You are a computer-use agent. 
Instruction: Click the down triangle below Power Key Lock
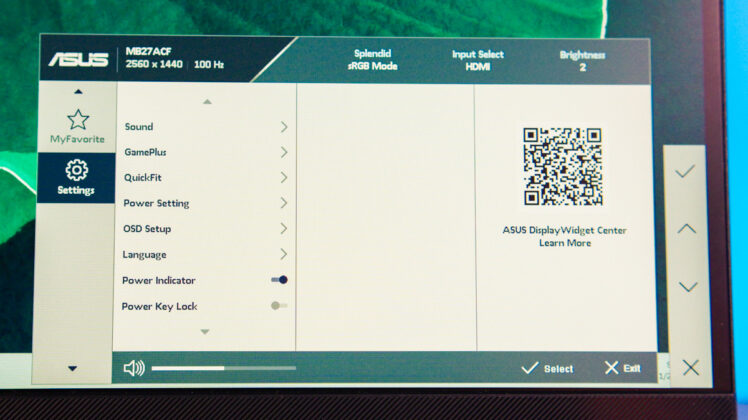(205, 331)
